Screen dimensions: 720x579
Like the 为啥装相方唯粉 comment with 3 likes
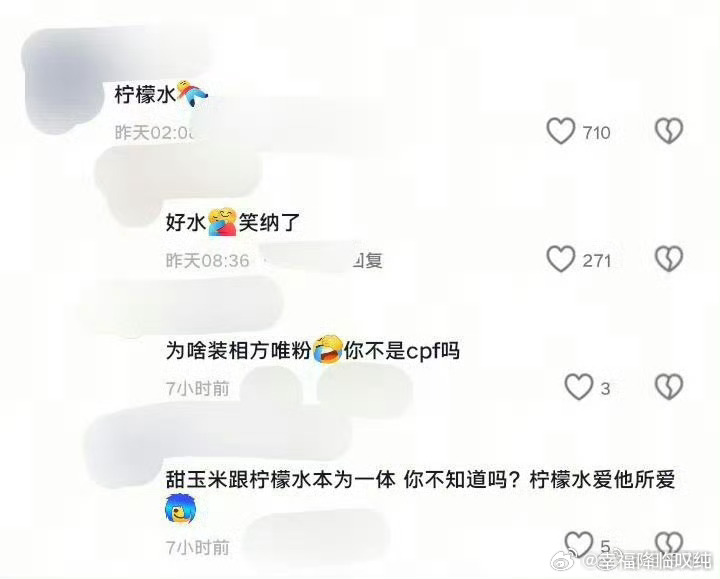coord(579,387)
